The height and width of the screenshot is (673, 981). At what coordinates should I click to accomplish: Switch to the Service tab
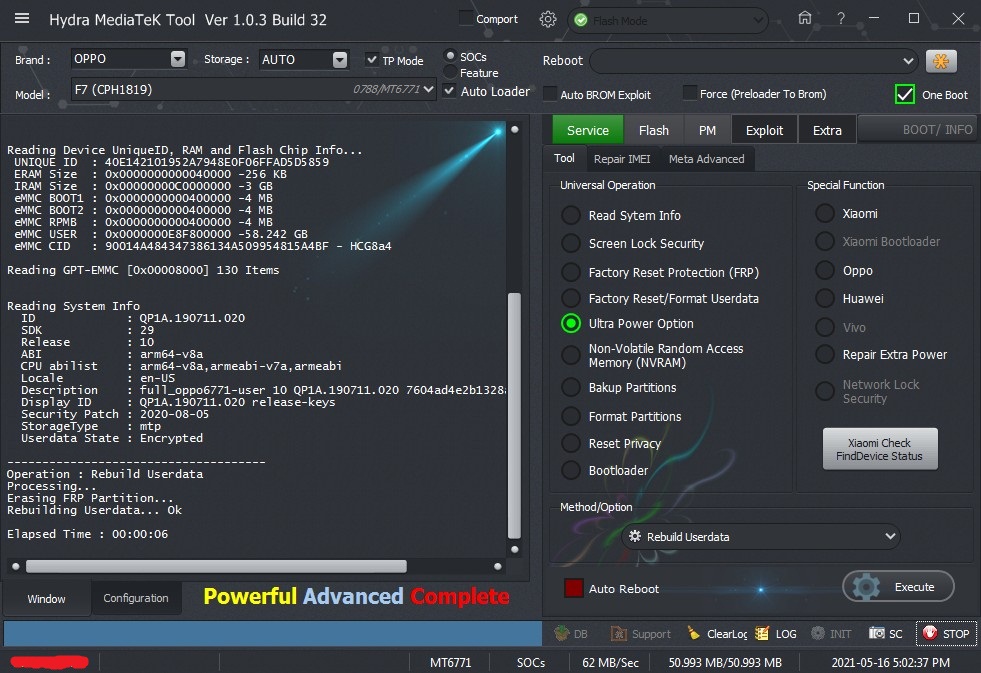tap(587, 130)
